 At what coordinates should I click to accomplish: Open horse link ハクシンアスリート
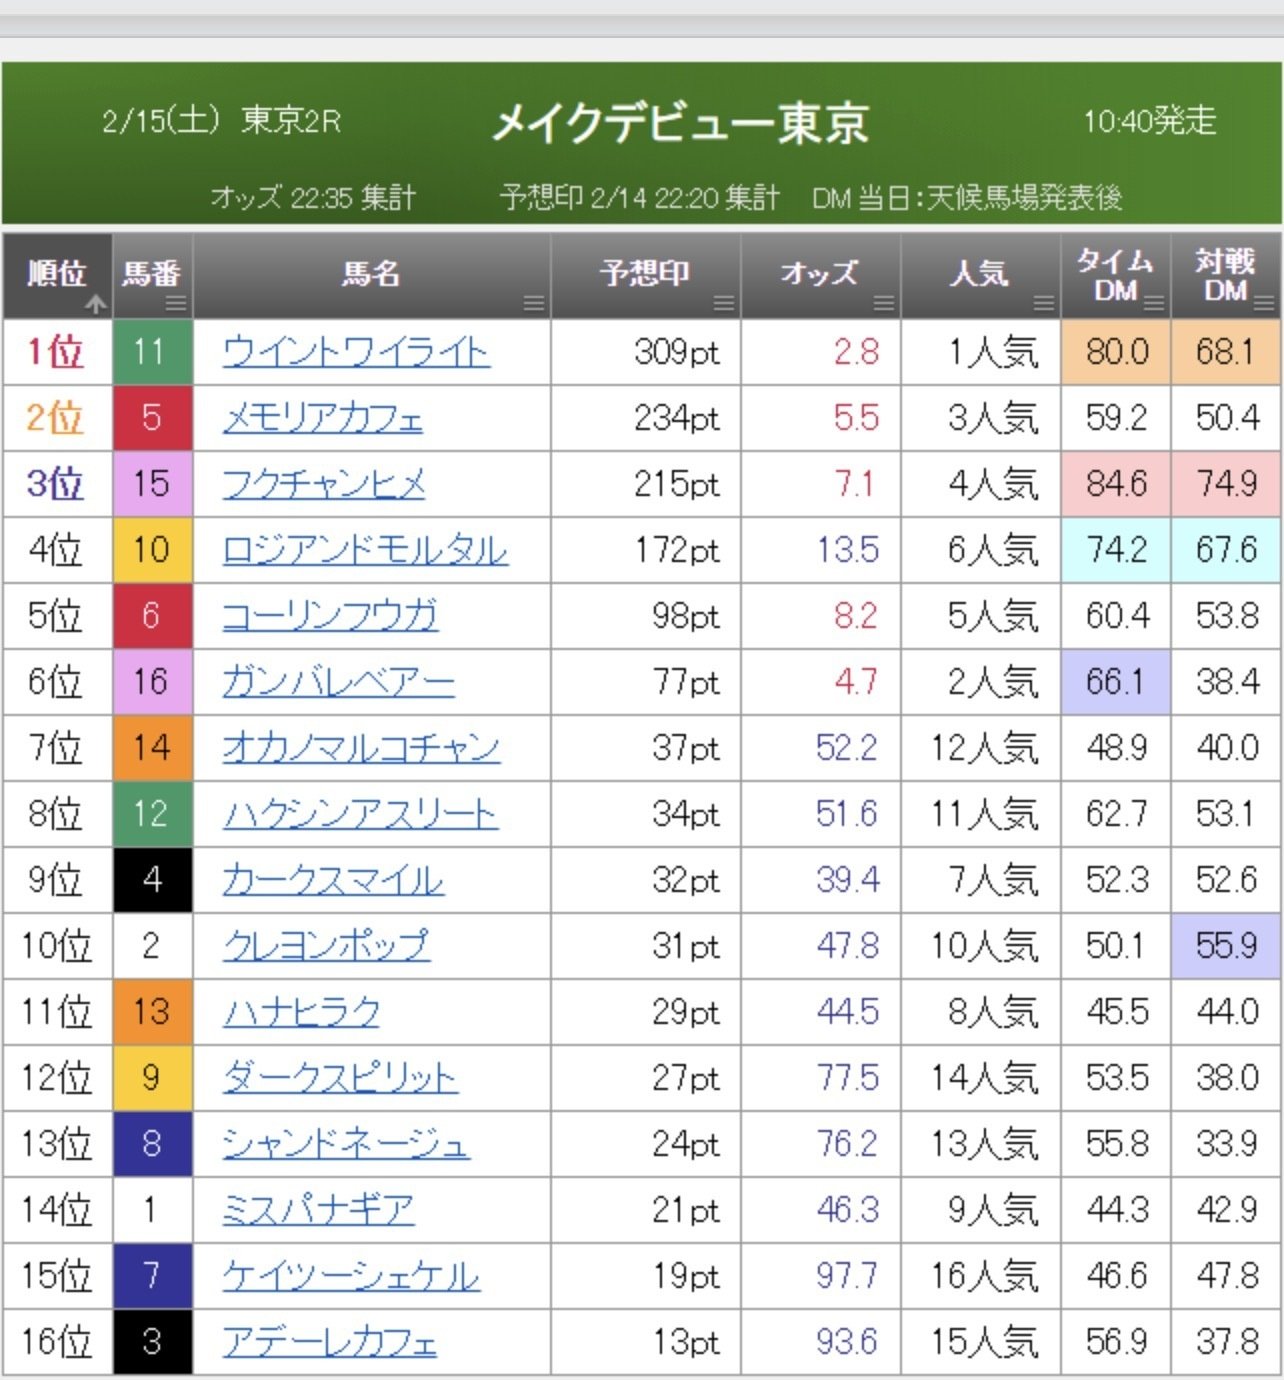pyautogui.click(x=360, y=814)
